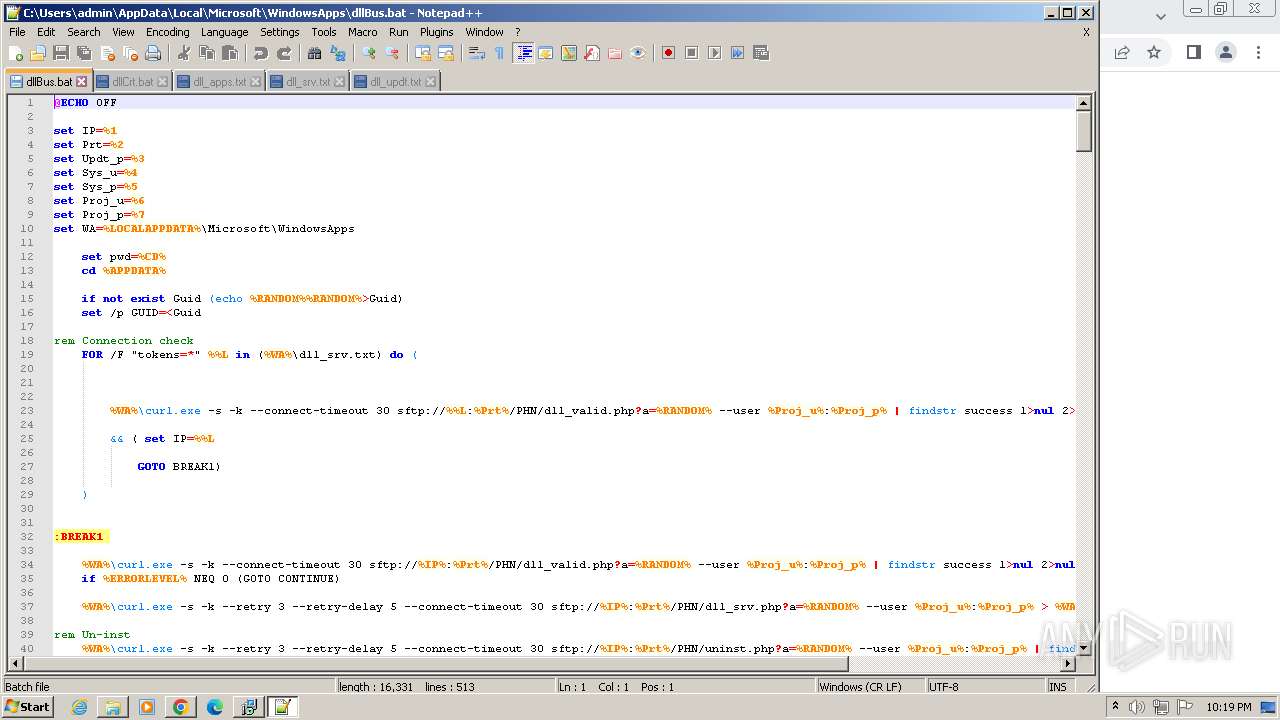Click the :BREAK1 label on line 32

(x=79, y=537)
